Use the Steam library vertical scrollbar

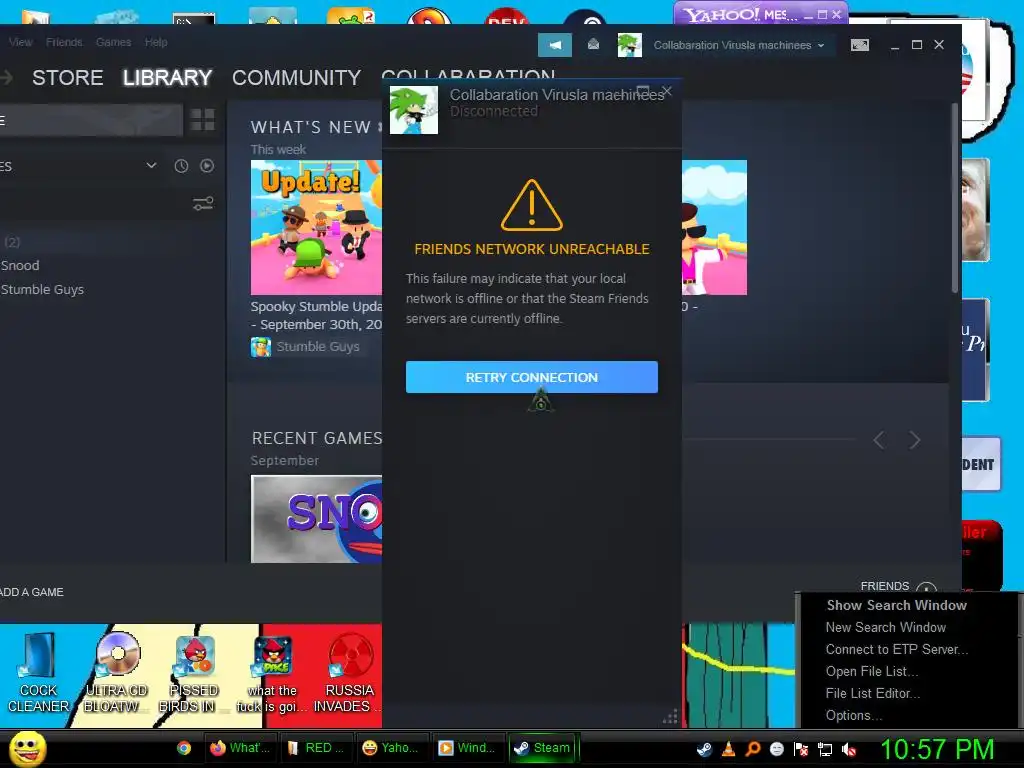(954, 196)
